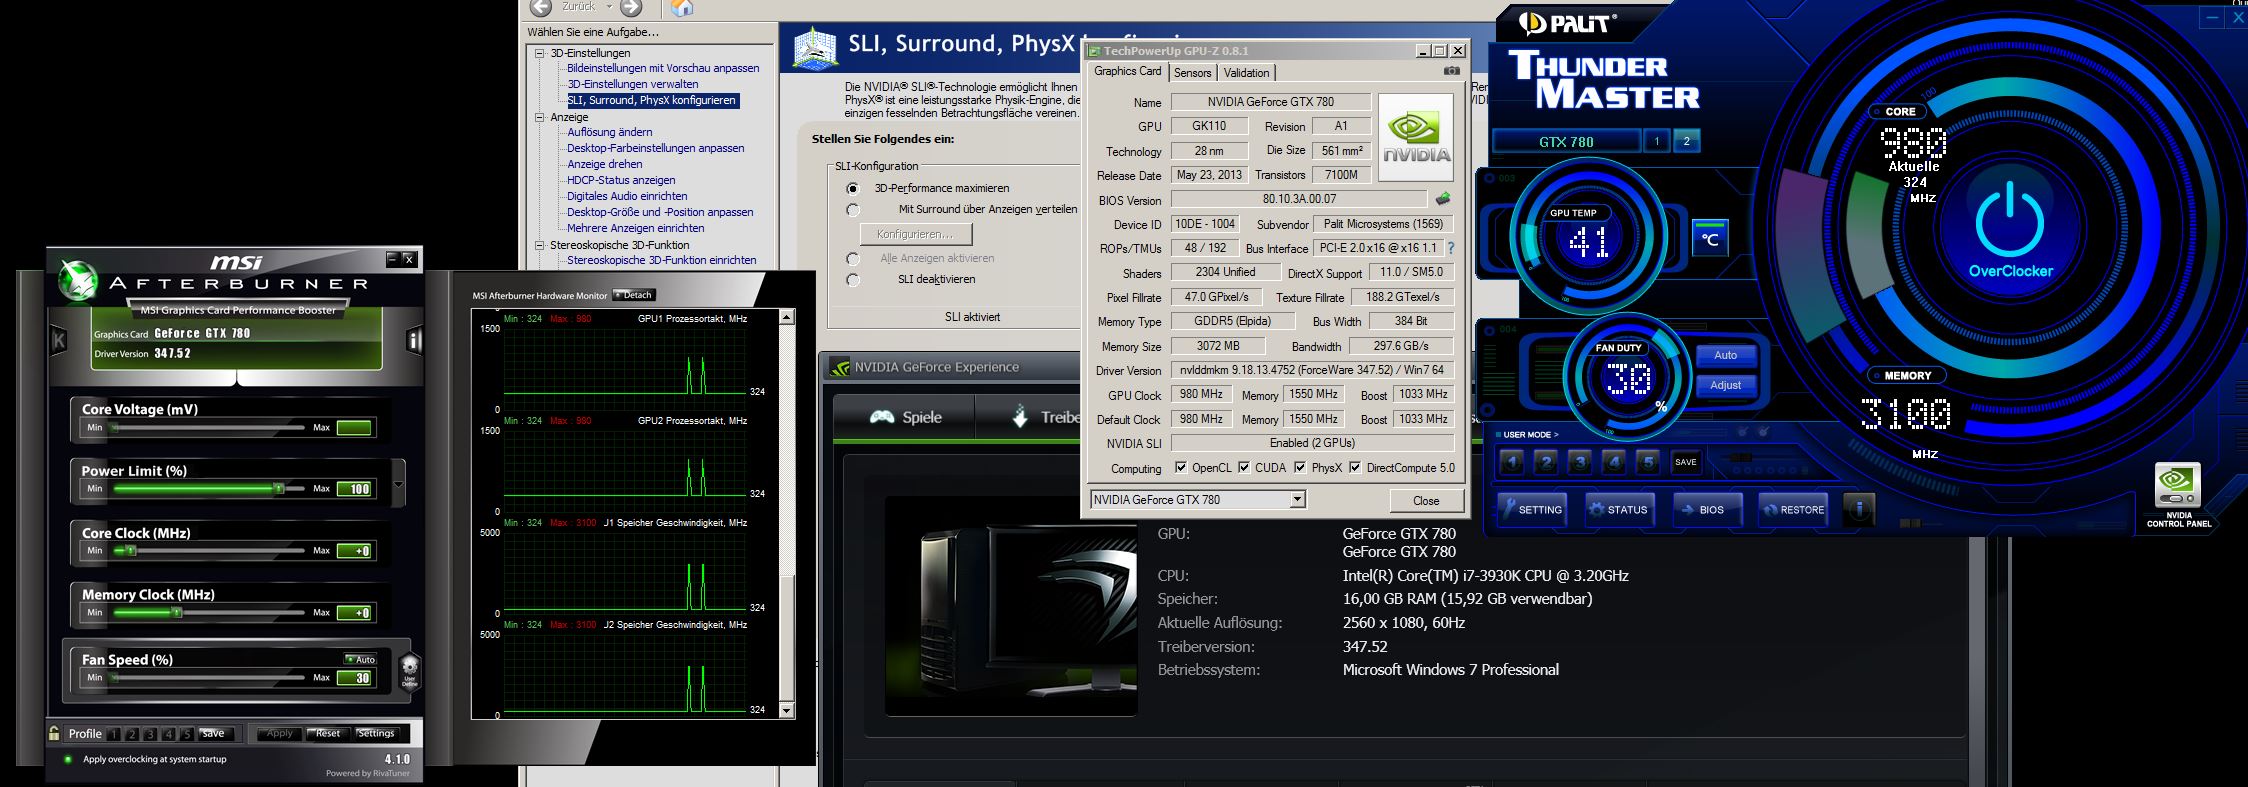The height and width of the screenshot is (787, 2248).
Task: Switch to the Sensors tab in GPU-Z
Action: click(1192, 72)
